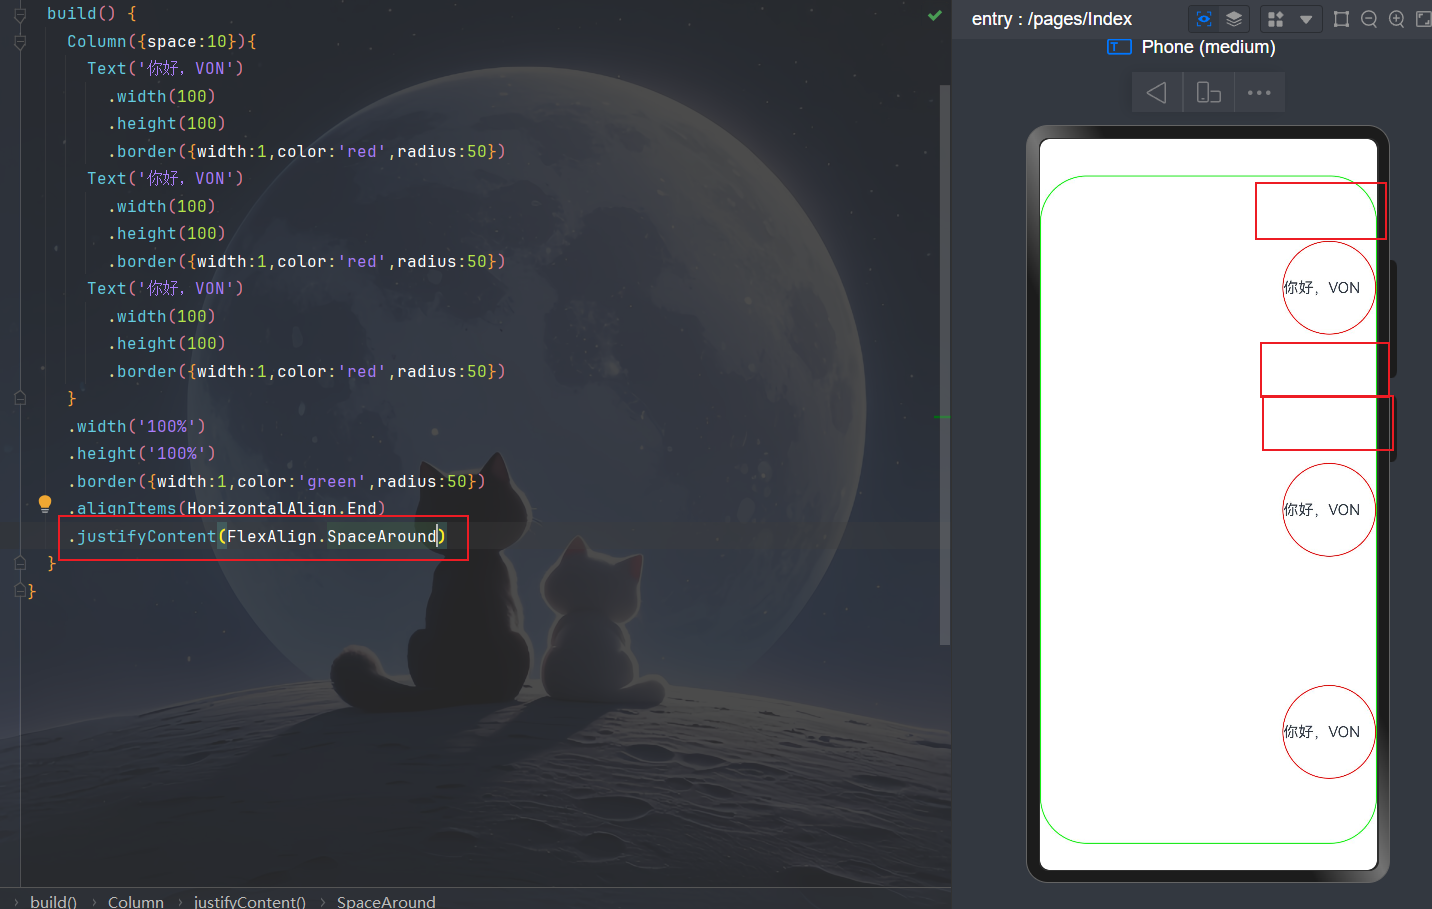Select build() in the breadcrumb bar
This screenshot has width=1432, height=909.
(x=54, y=901)
